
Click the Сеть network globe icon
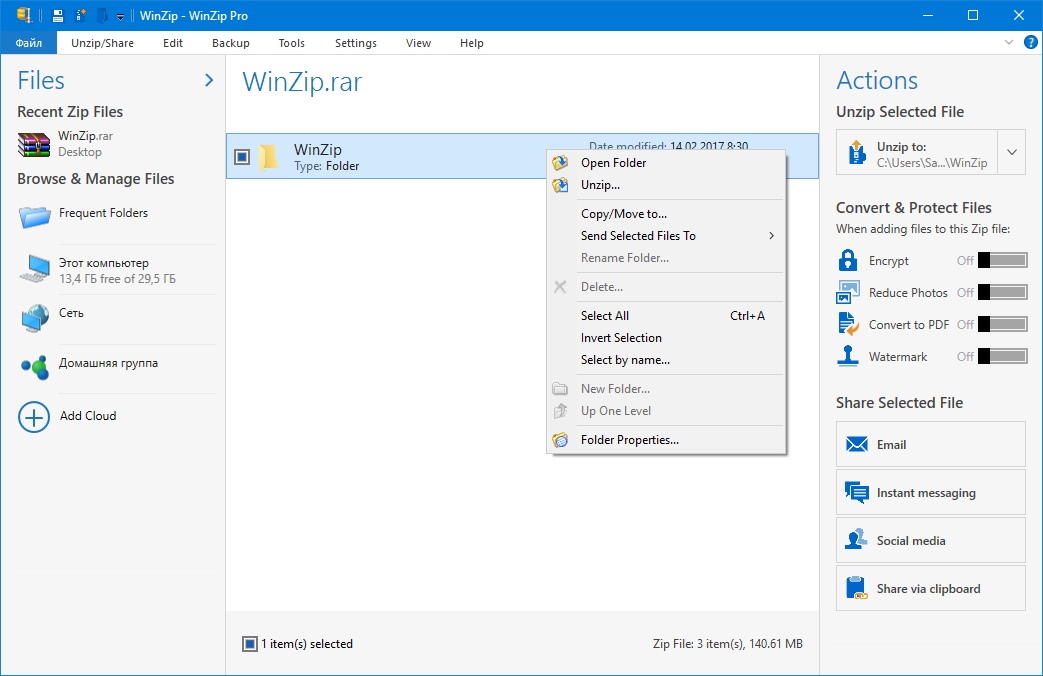tap(34, 317)
